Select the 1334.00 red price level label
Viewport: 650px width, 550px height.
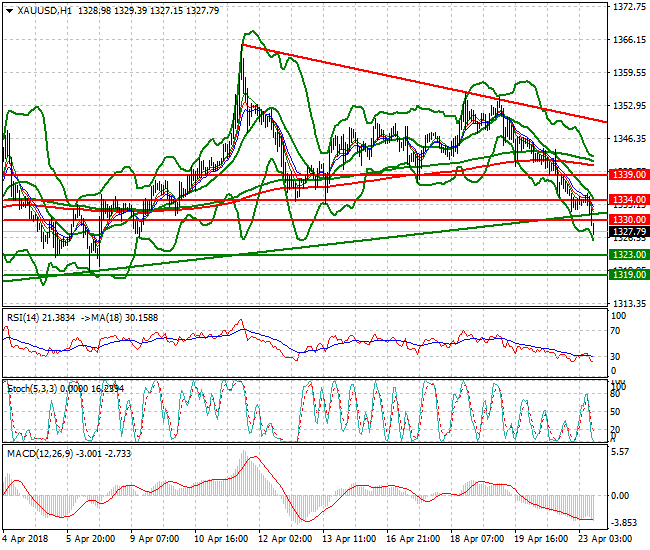[x=629, y=200]
